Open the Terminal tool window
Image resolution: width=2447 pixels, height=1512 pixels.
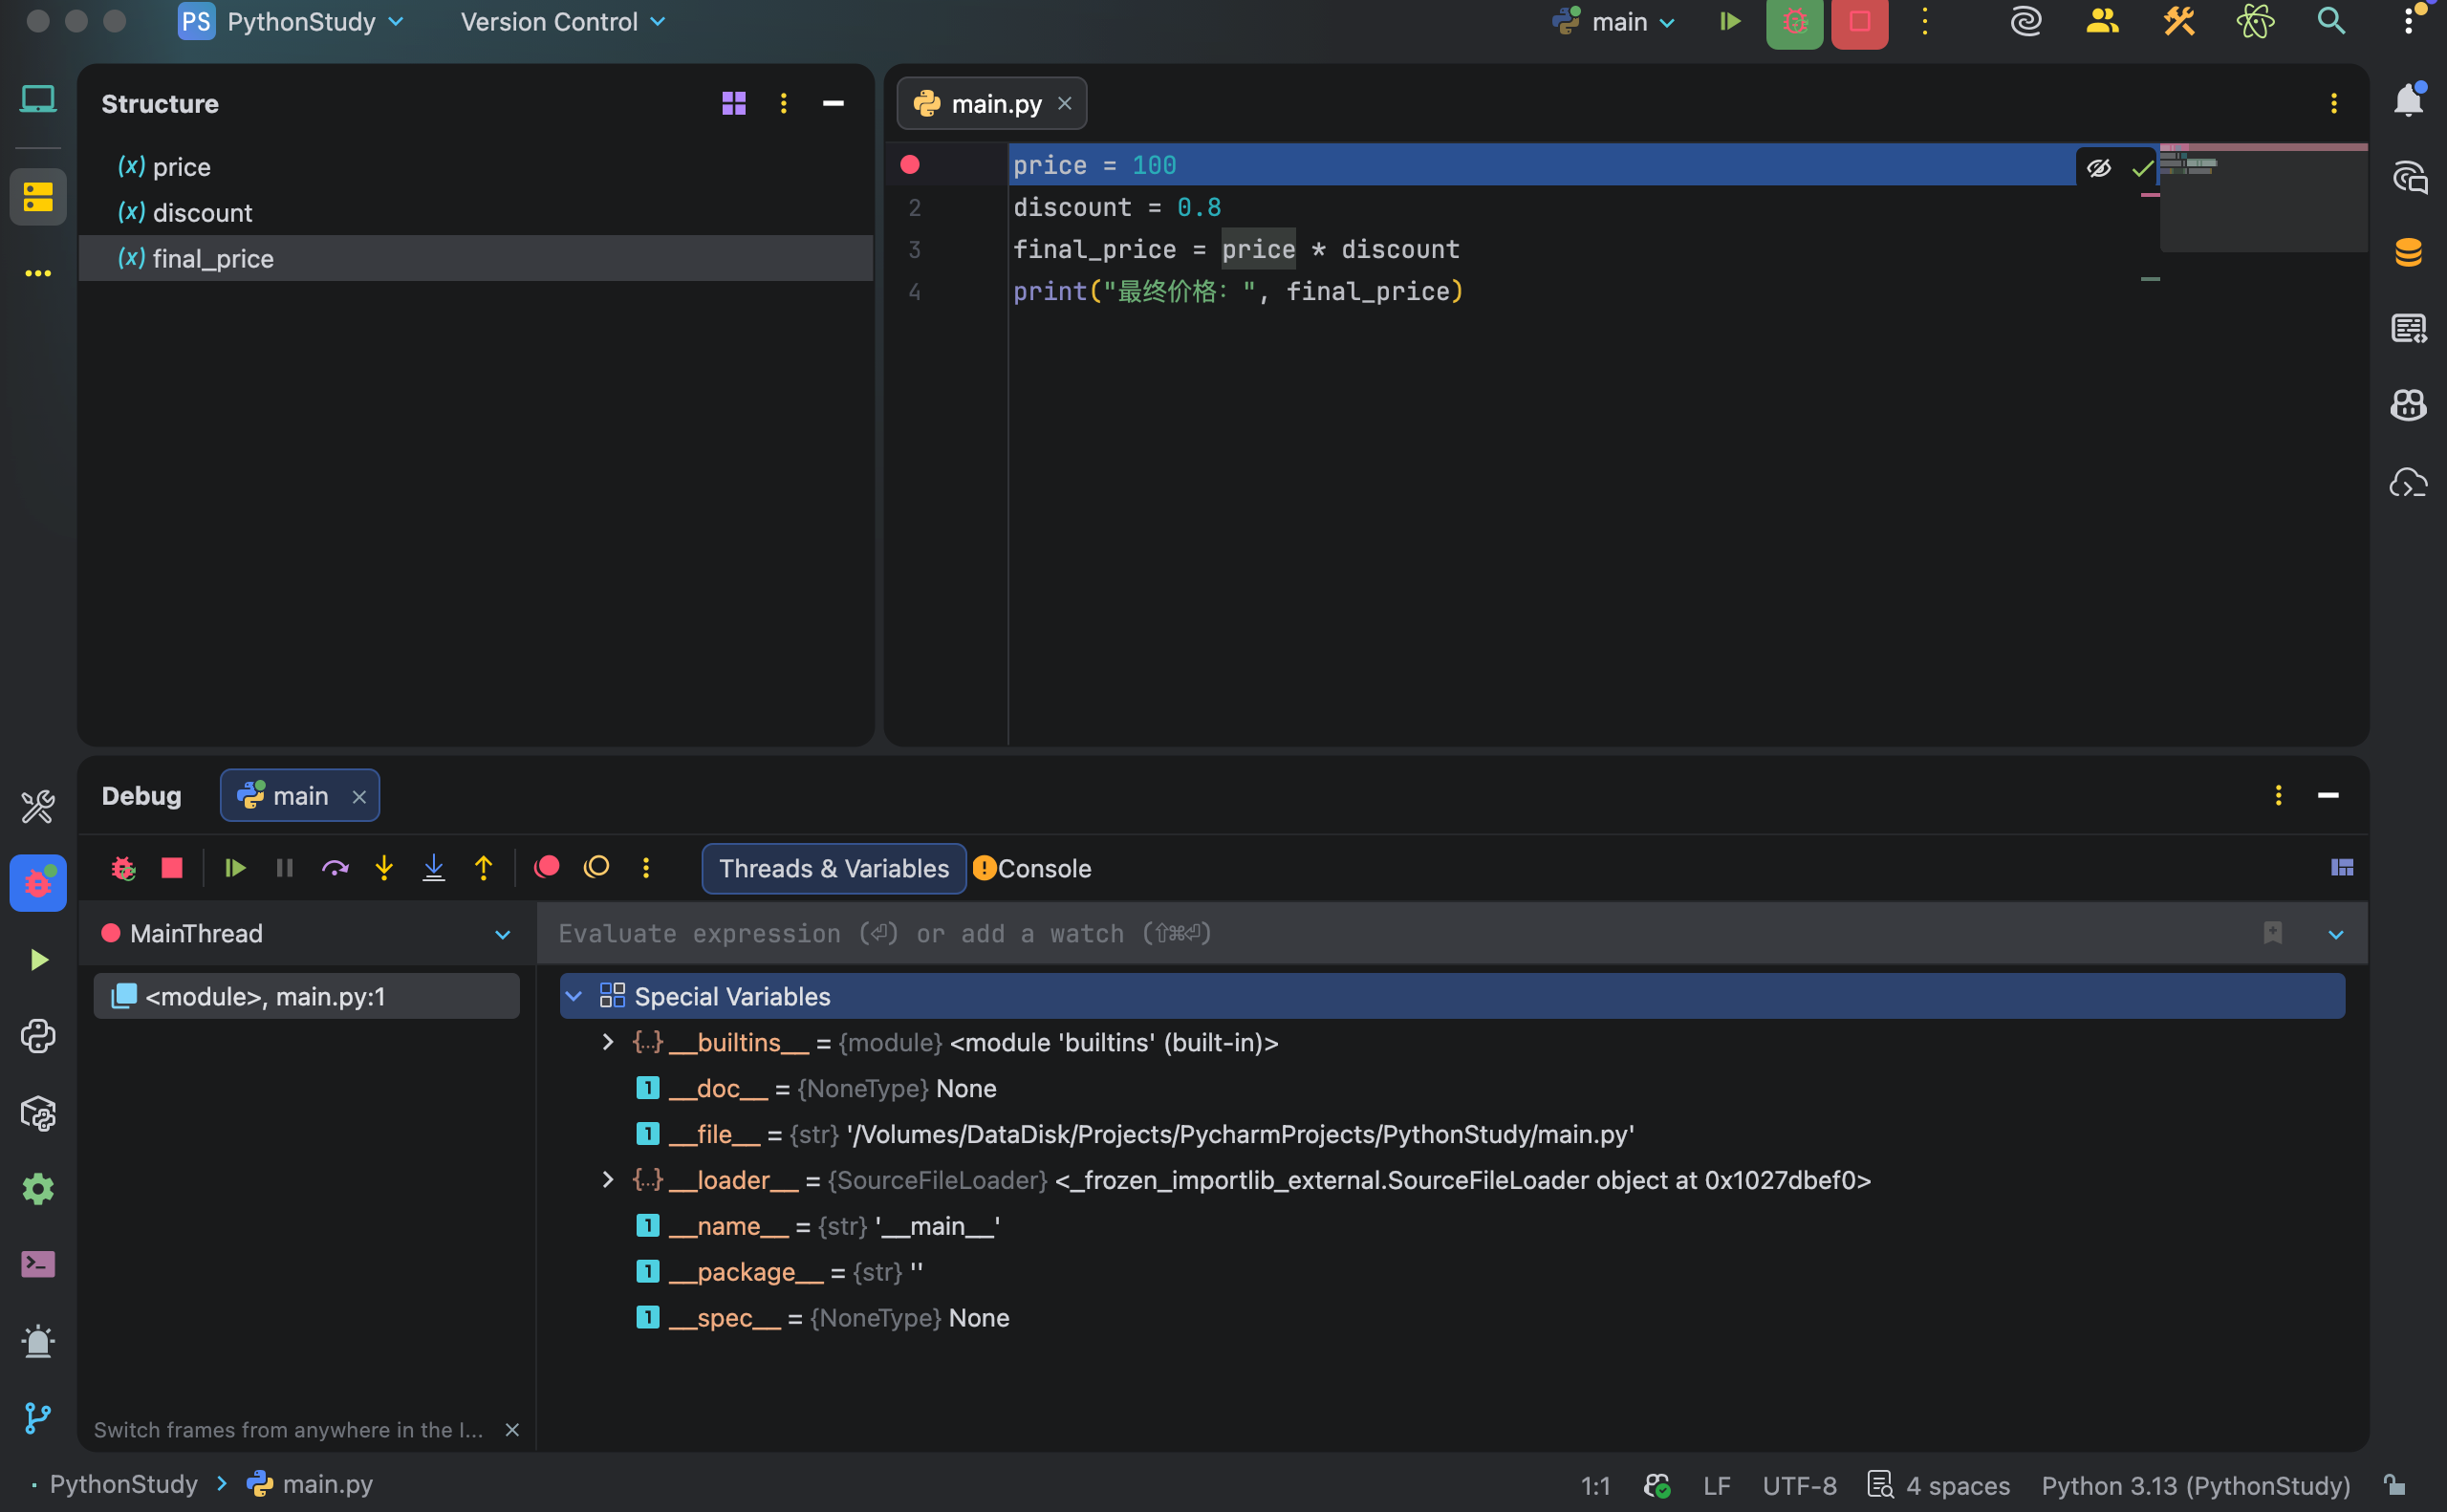coord(38,1265)
